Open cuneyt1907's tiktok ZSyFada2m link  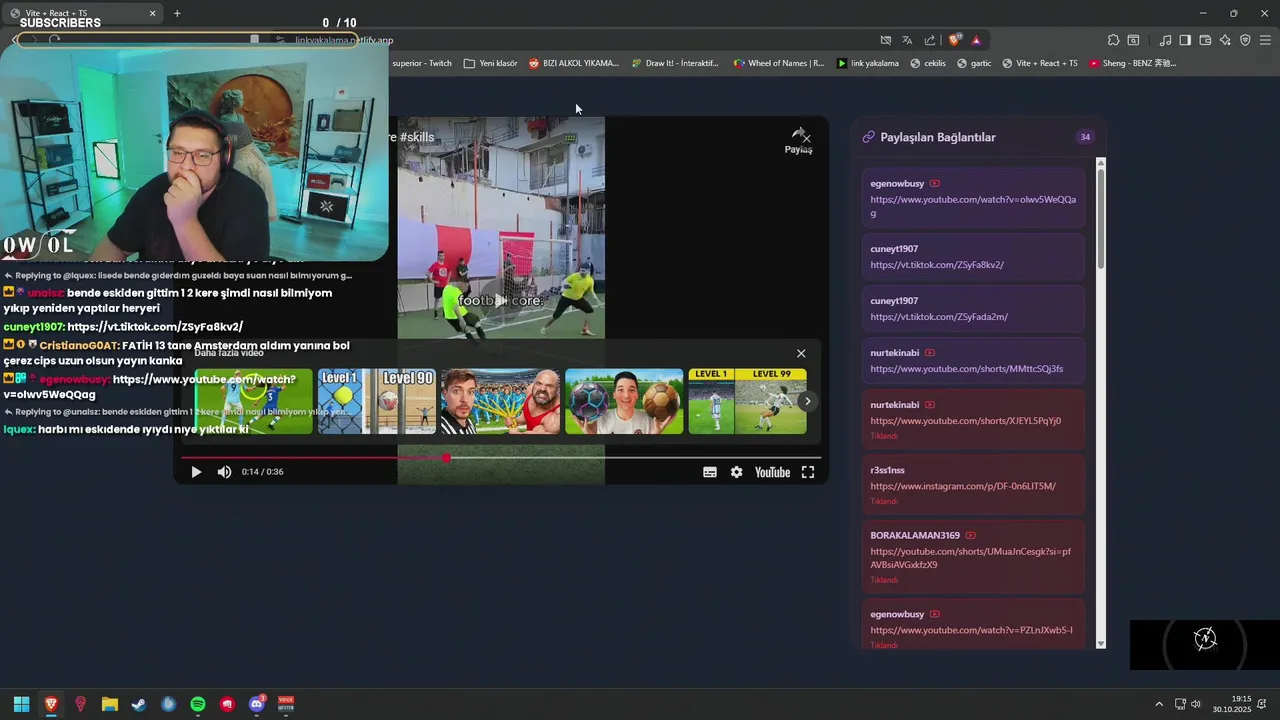click(x=939, y=317)
